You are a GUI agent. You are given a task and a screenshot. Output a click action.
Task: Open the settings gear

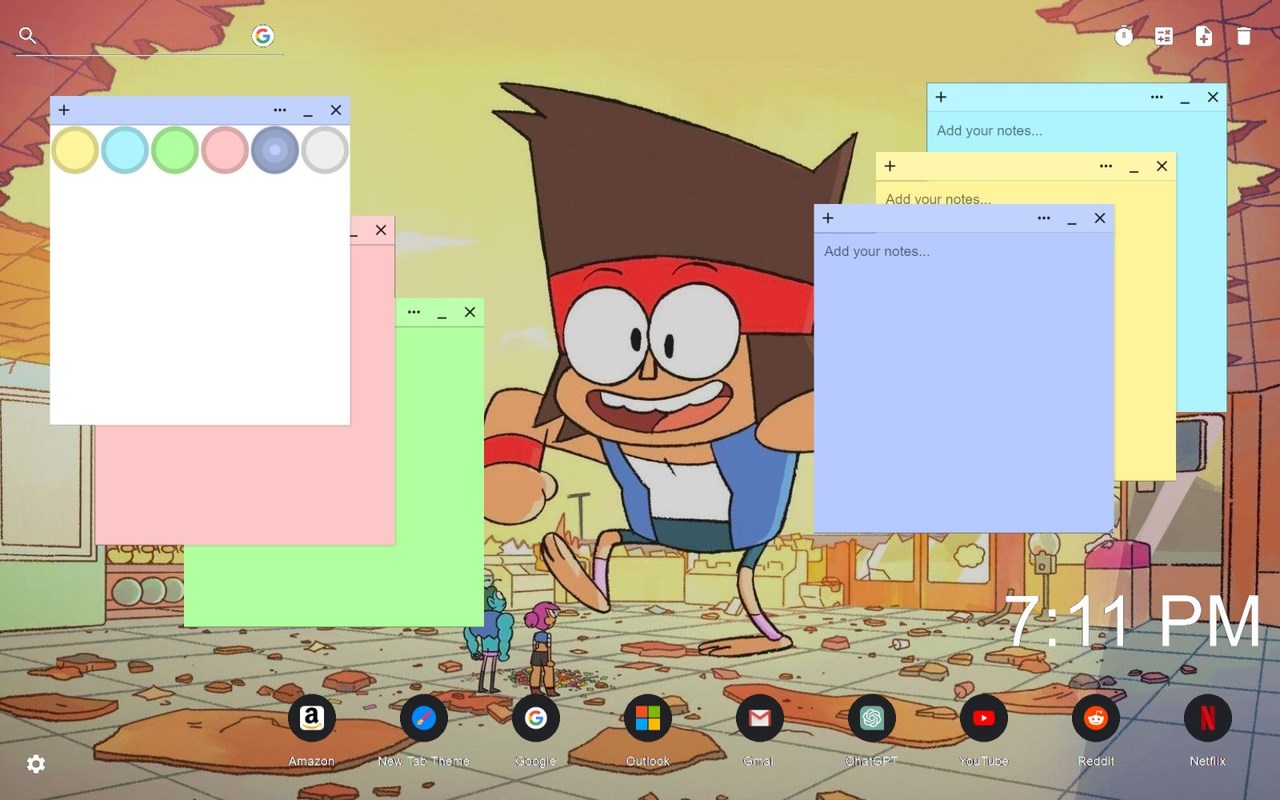[36, 764]
